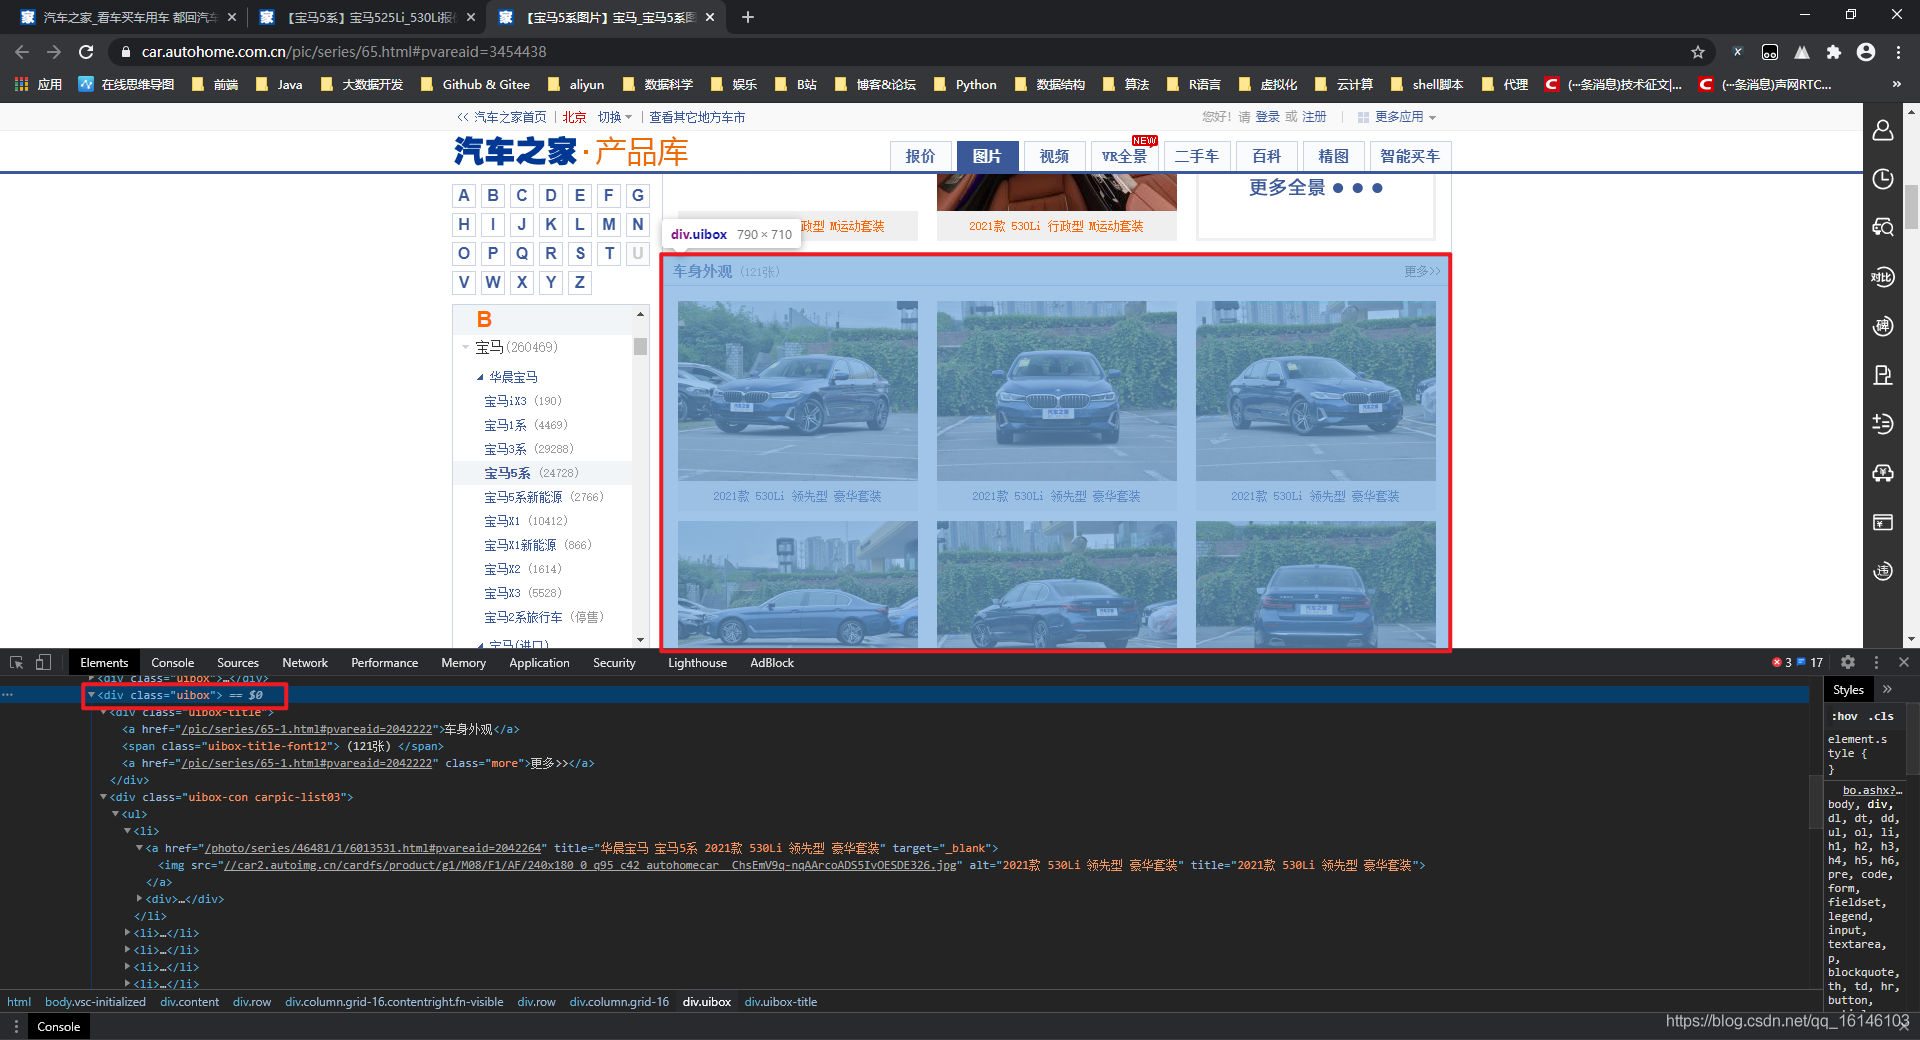Open the user account icon in right sidebar

click(x=1883, y=130)
